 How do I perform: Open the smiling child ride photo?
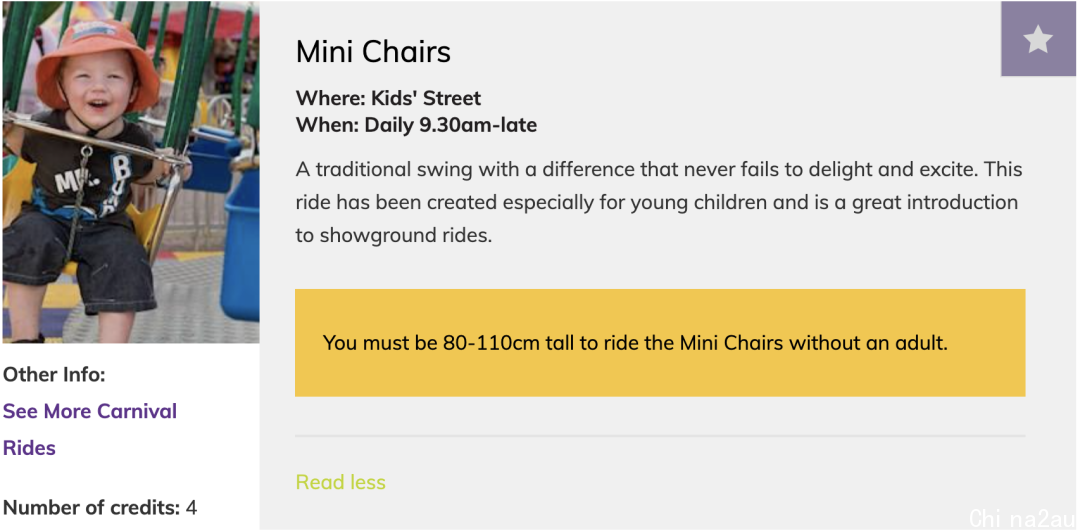tap(131, 172)
